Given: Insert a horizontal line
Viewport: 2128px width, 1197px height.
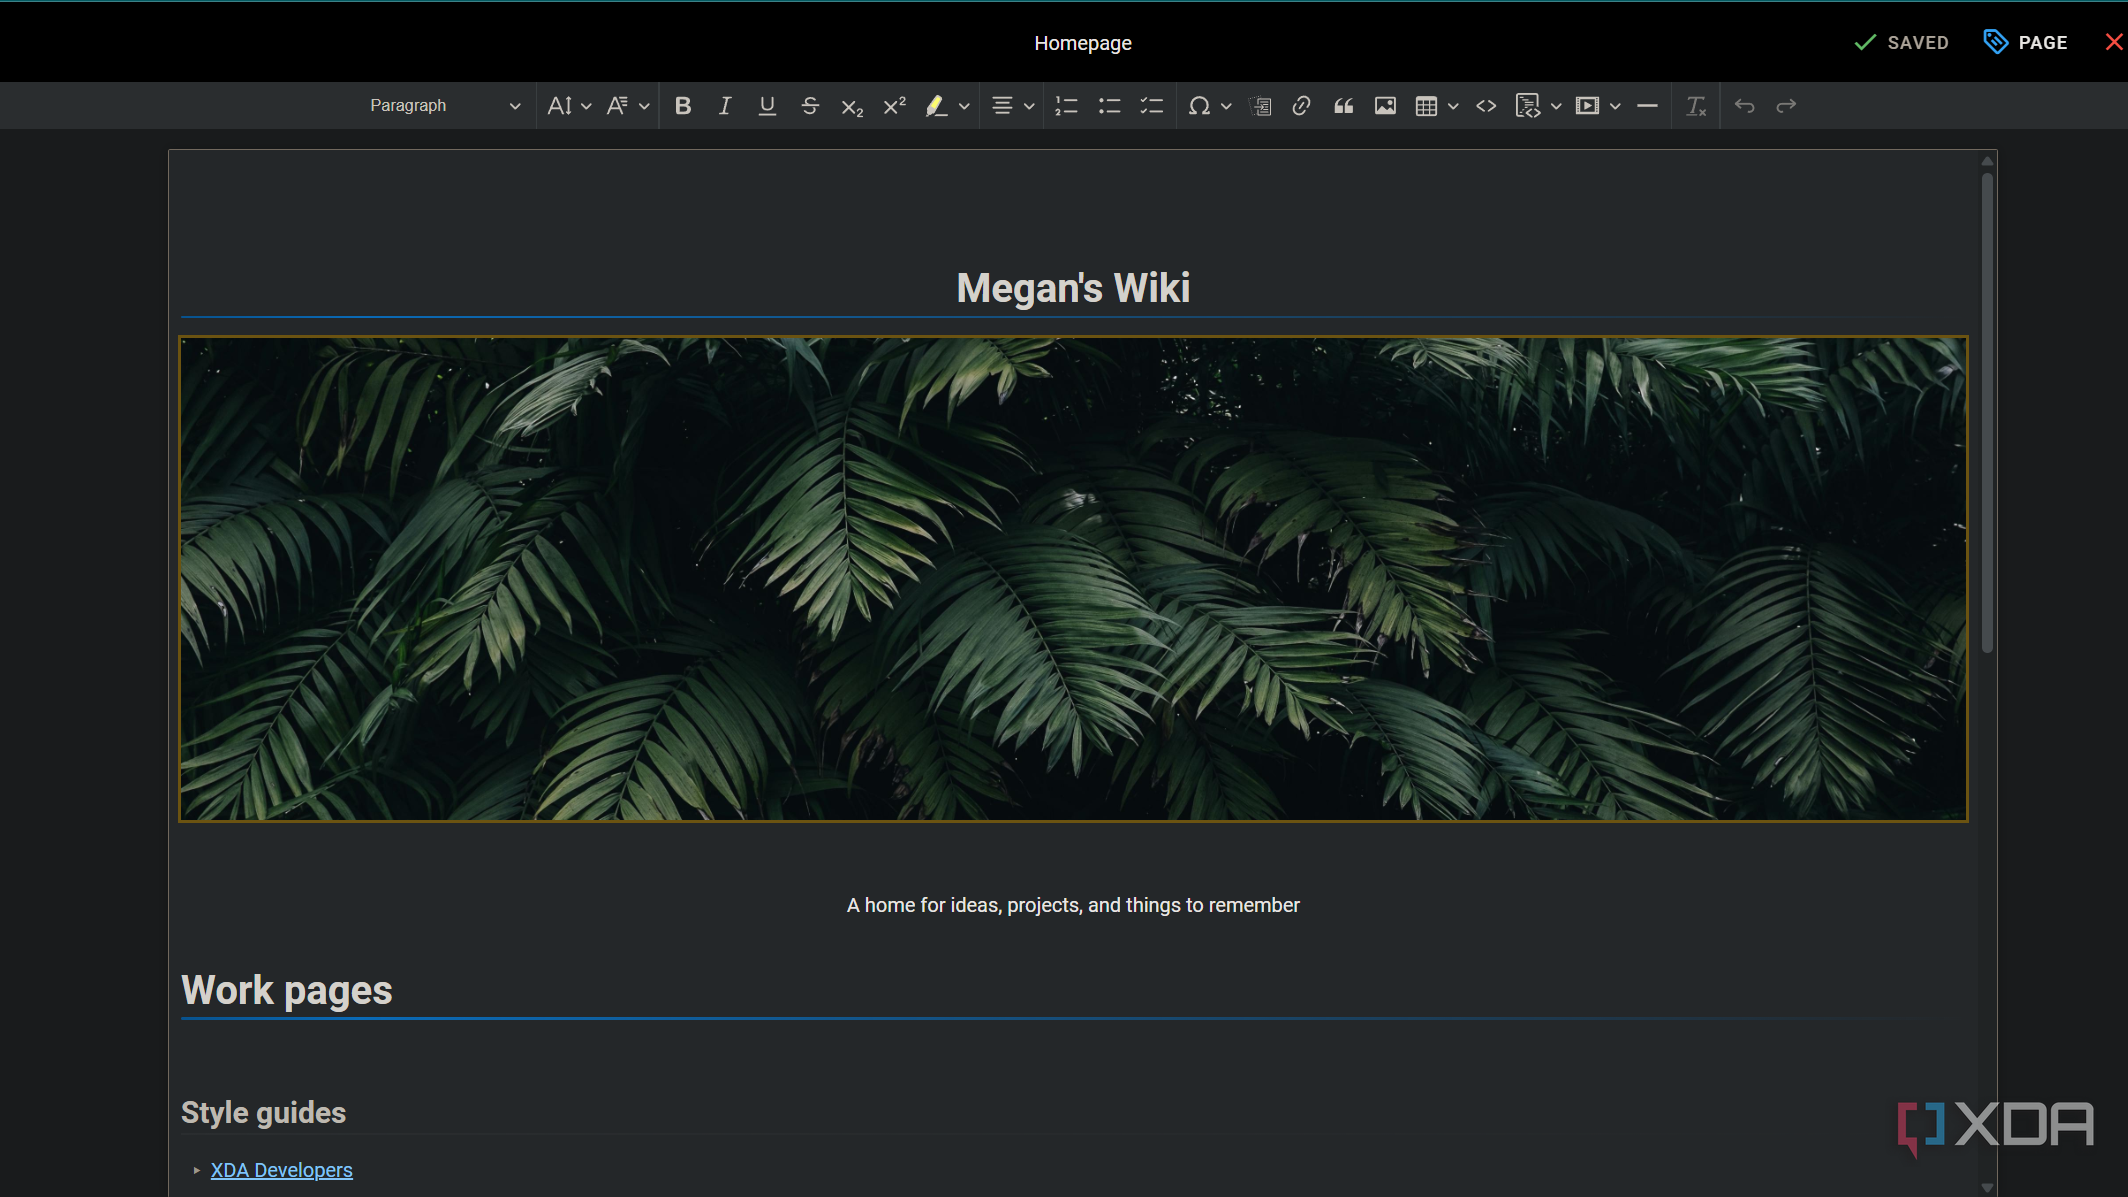Looking at the screenshot, I should tap(1647, 106).
